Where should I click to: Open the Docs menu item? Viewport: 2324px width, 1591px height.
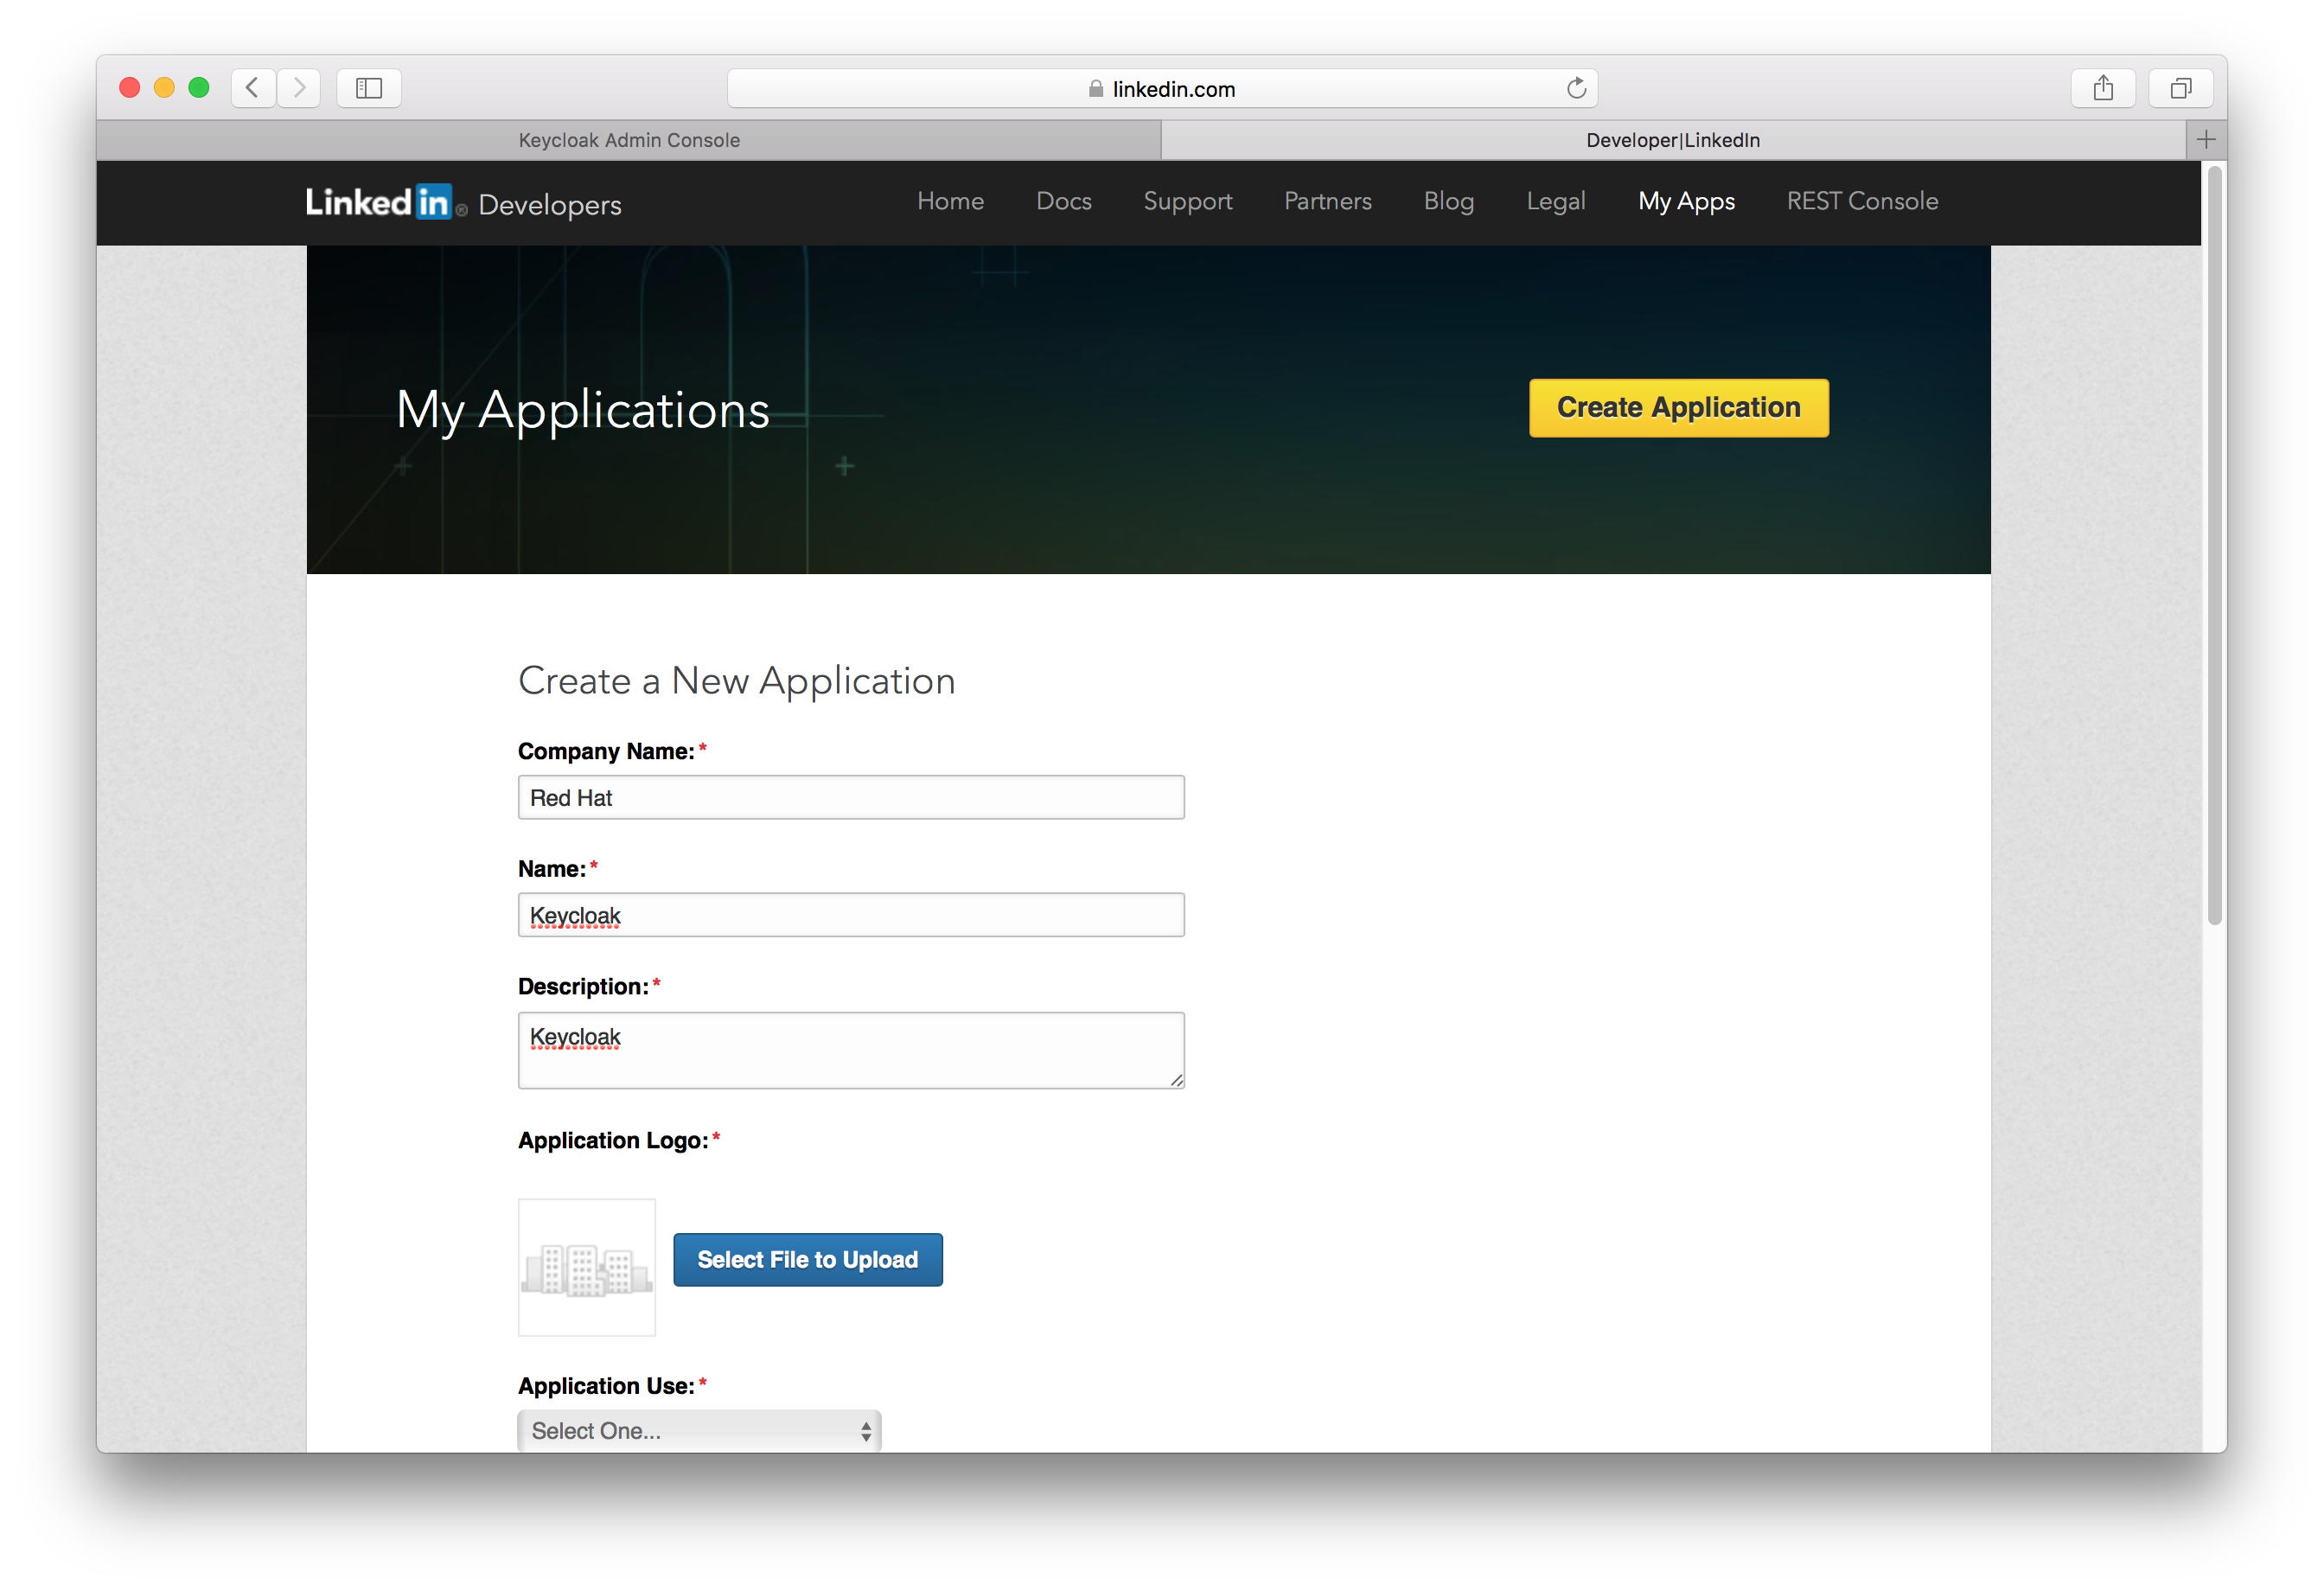tap(1063, 201)
